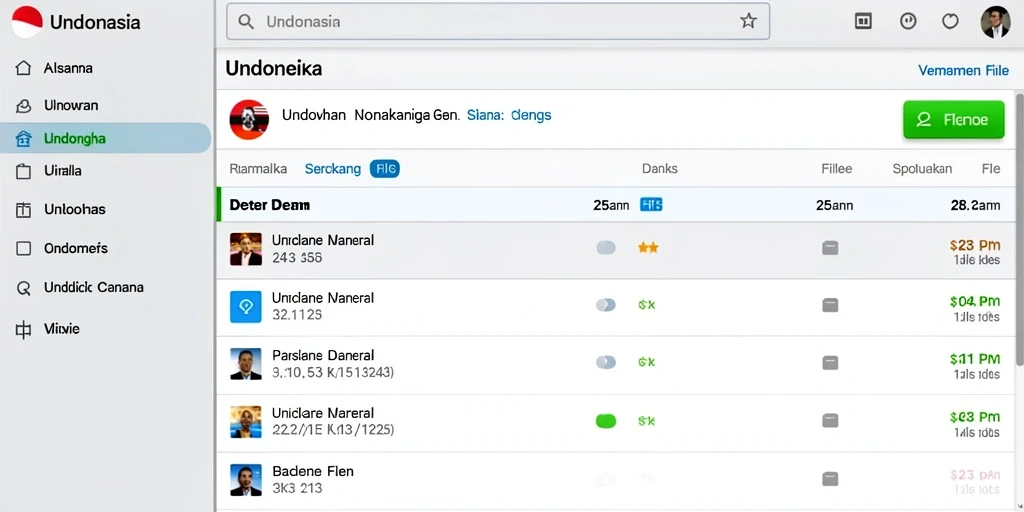Click the heart icon near profile avatar
Image resolution: width=1024 pixels, height=512 pixels.
coord(950,22)
